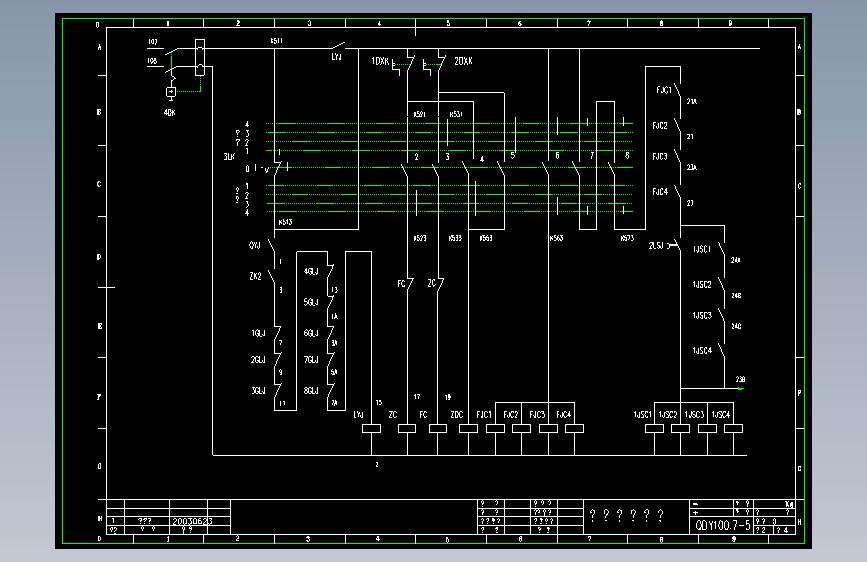Select the 4DK breaker box symbol

tap(171, 92)
